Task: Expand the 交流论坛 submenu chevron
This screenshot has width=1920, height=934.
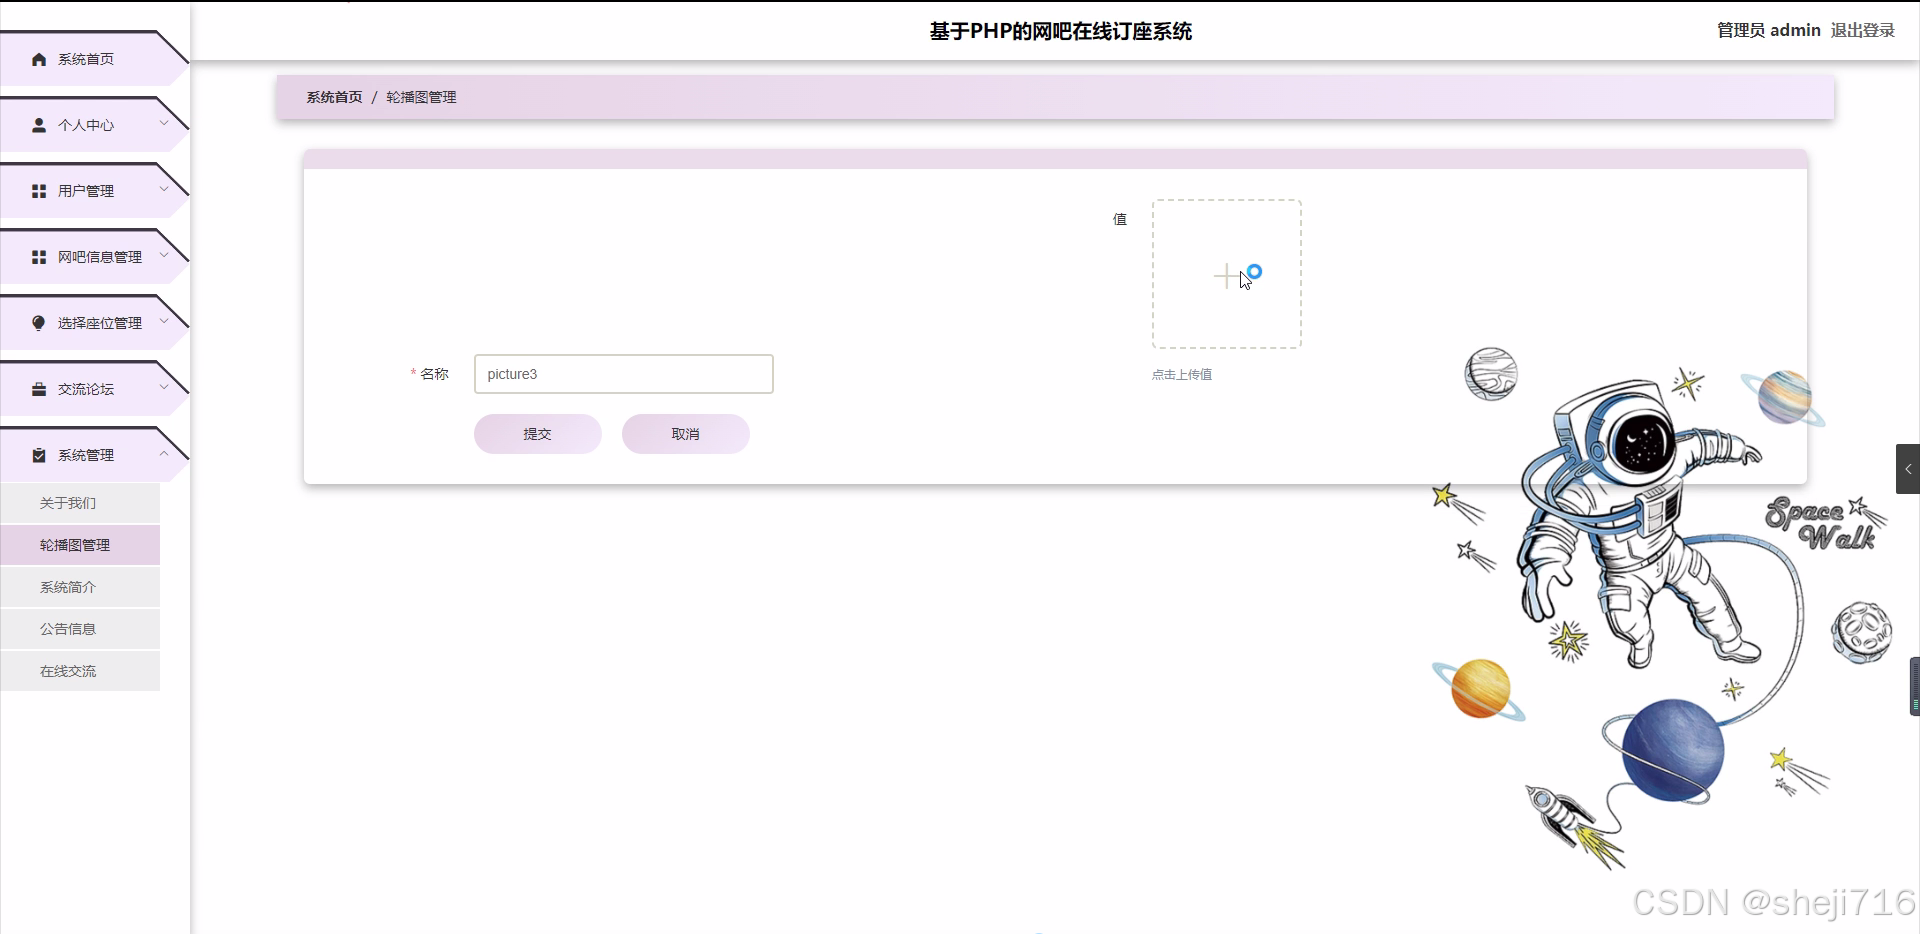Action: 164,387
